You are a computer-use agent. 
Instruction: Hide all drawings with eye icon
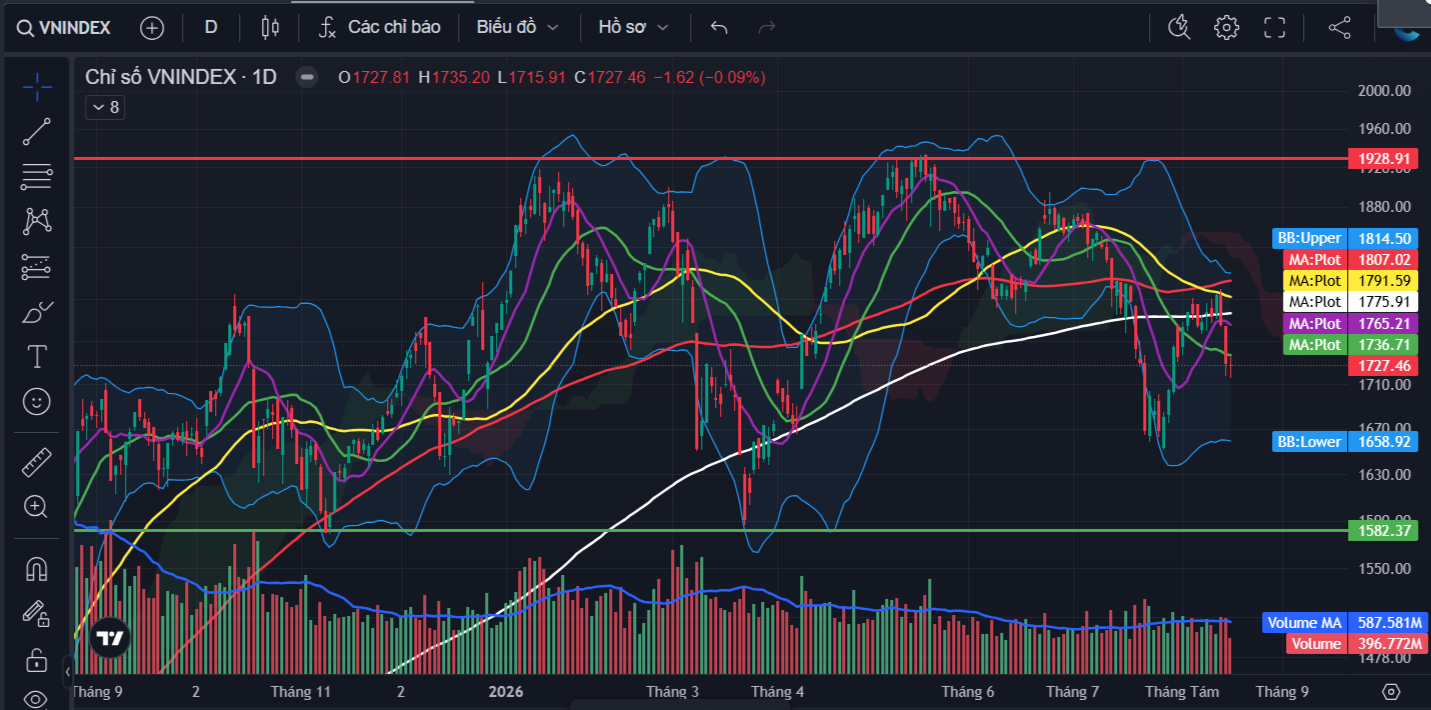click(x=36, y=698)
